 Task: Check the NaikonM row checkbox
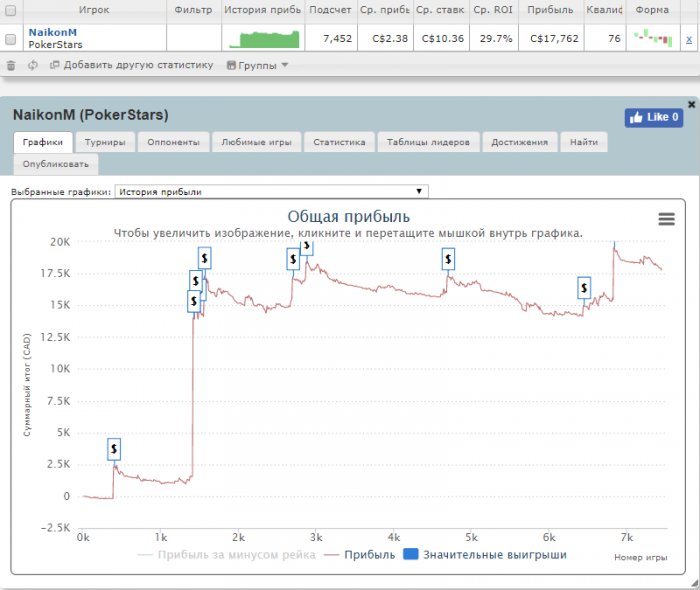coord(10,39)
